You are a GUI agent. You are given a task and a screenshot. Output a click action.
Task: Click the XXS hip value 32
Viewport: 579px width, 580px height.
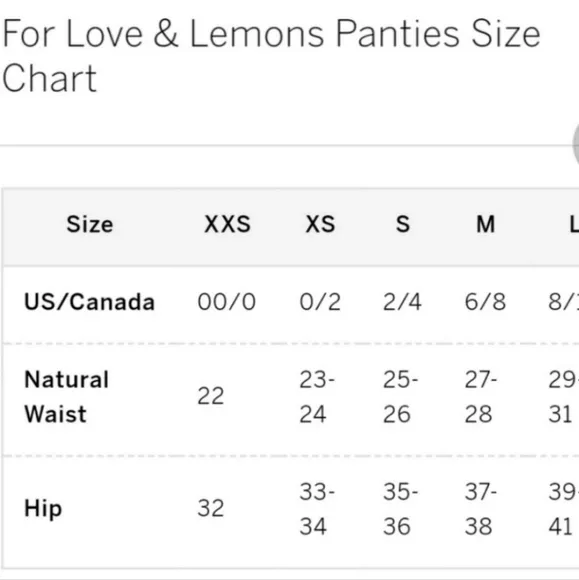[211, 508]
